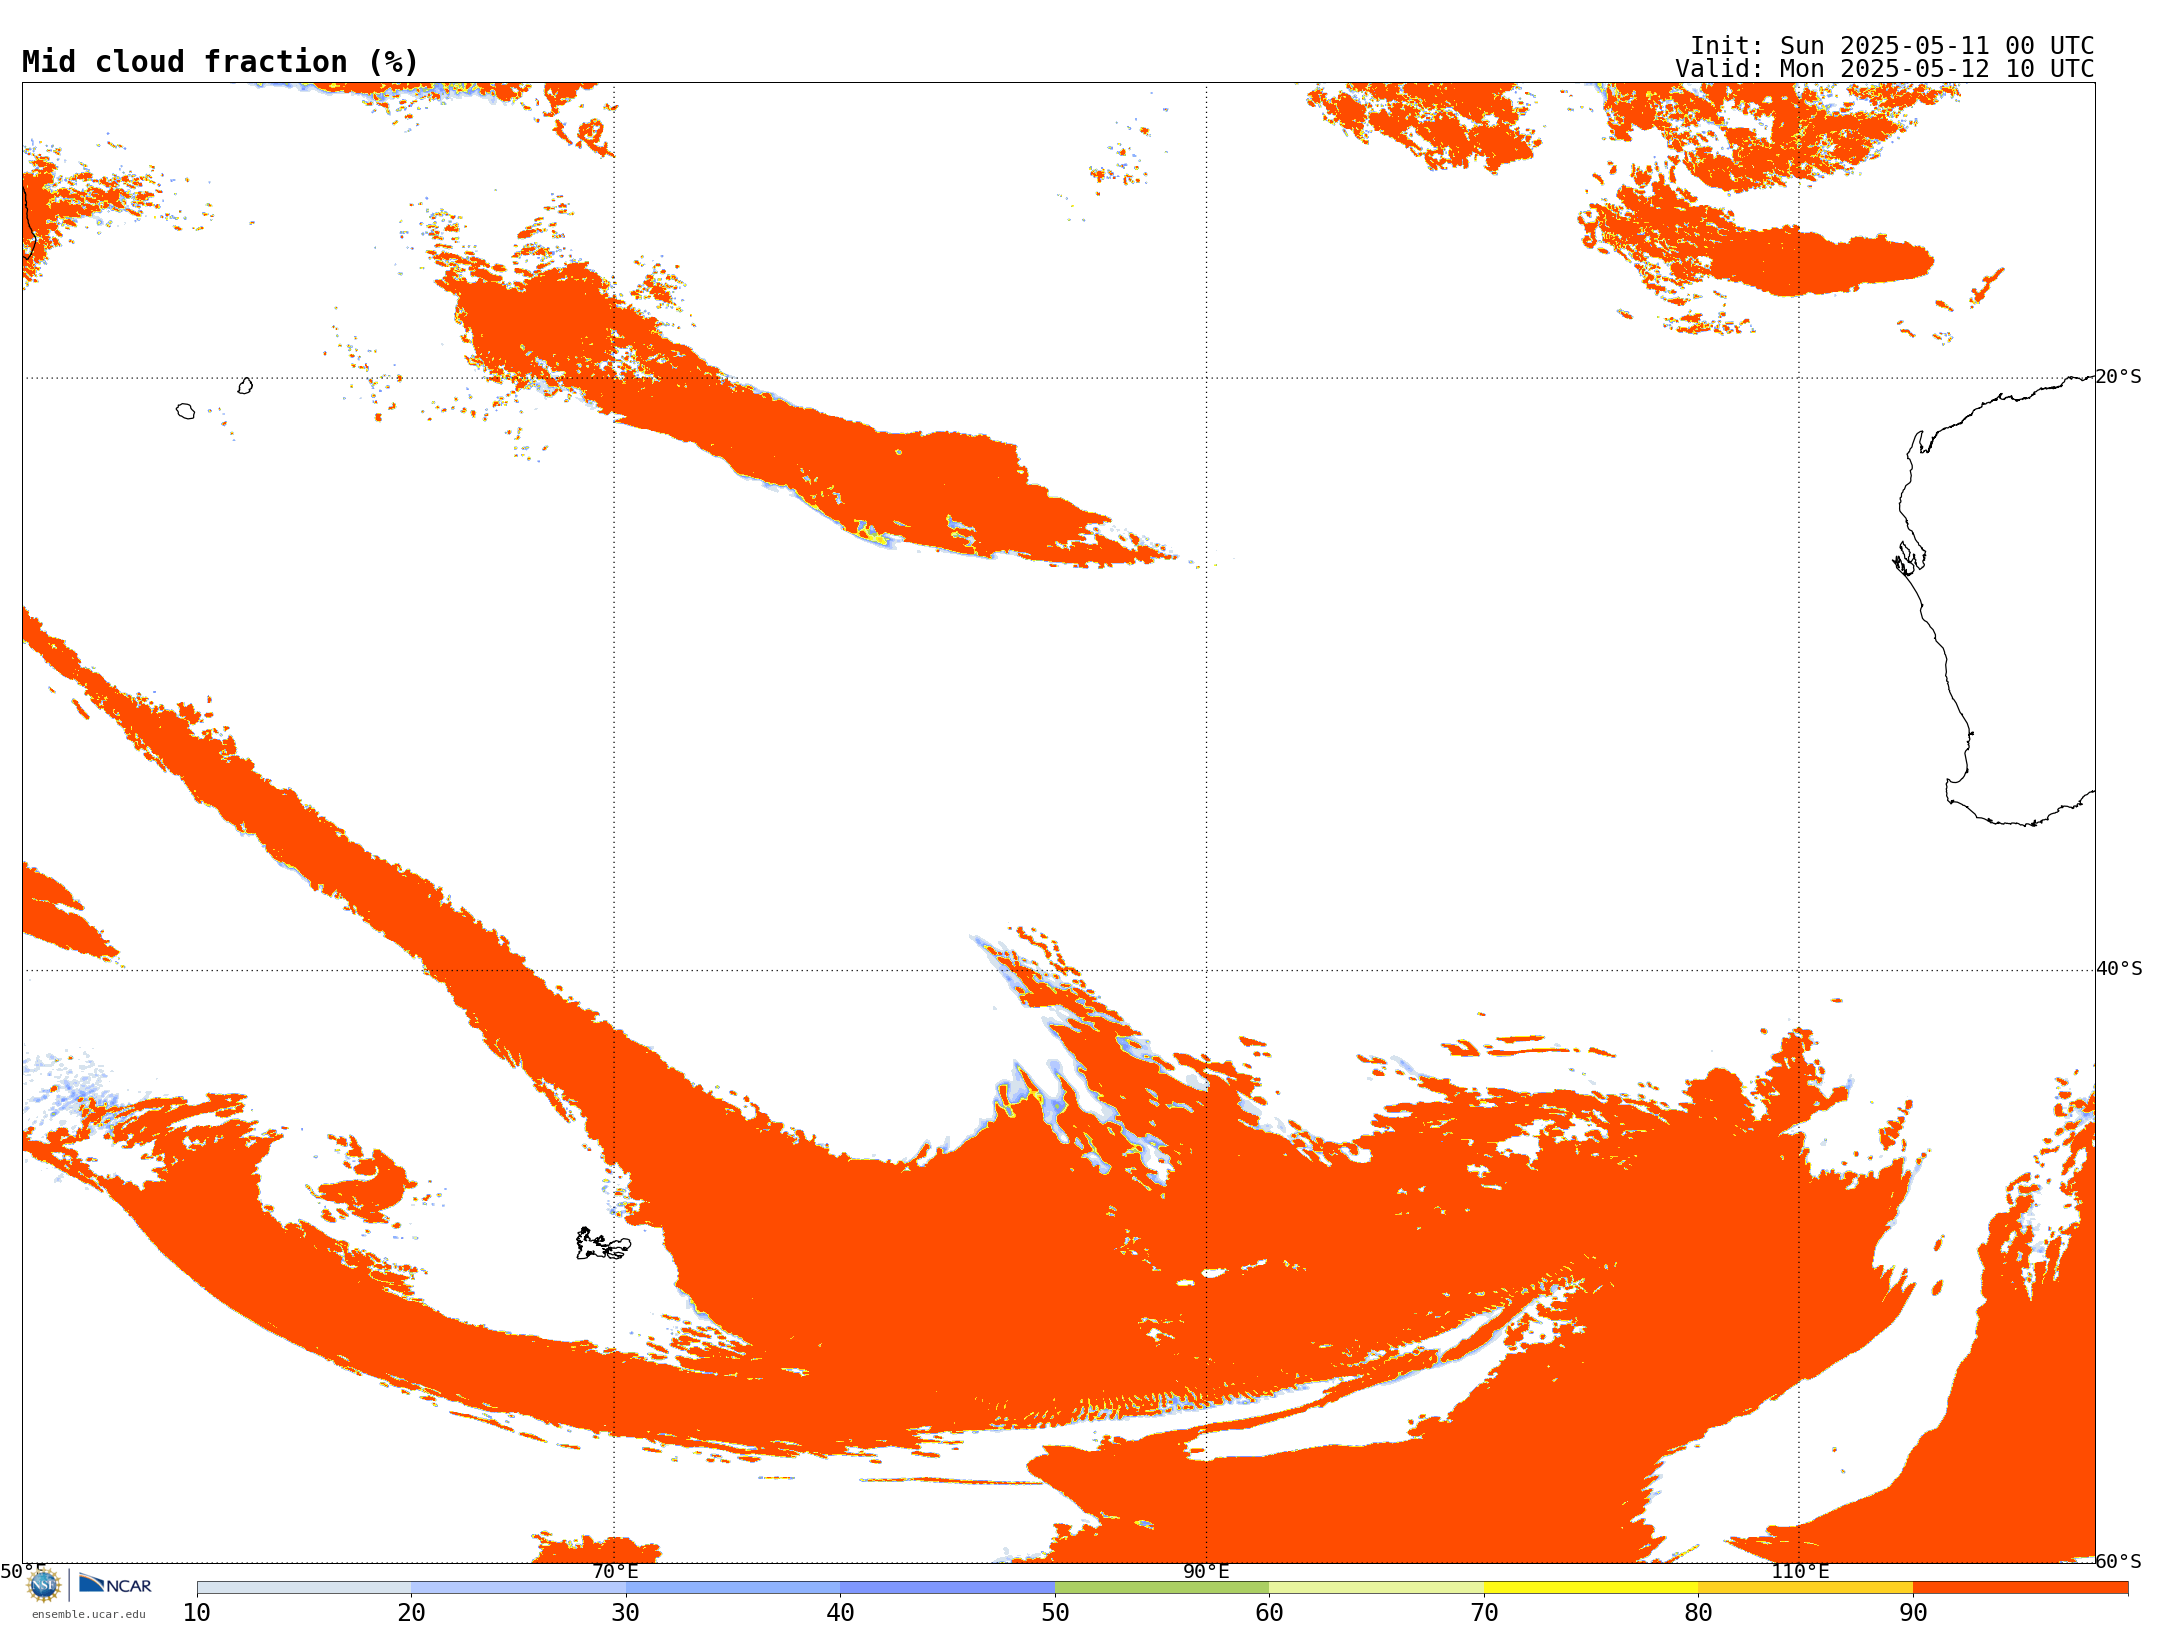The image size is (2160, 1626).
Task: Click the 10-20 pale gray colorbar segment
Action: pyautogui.click(x=304, y=1588)
